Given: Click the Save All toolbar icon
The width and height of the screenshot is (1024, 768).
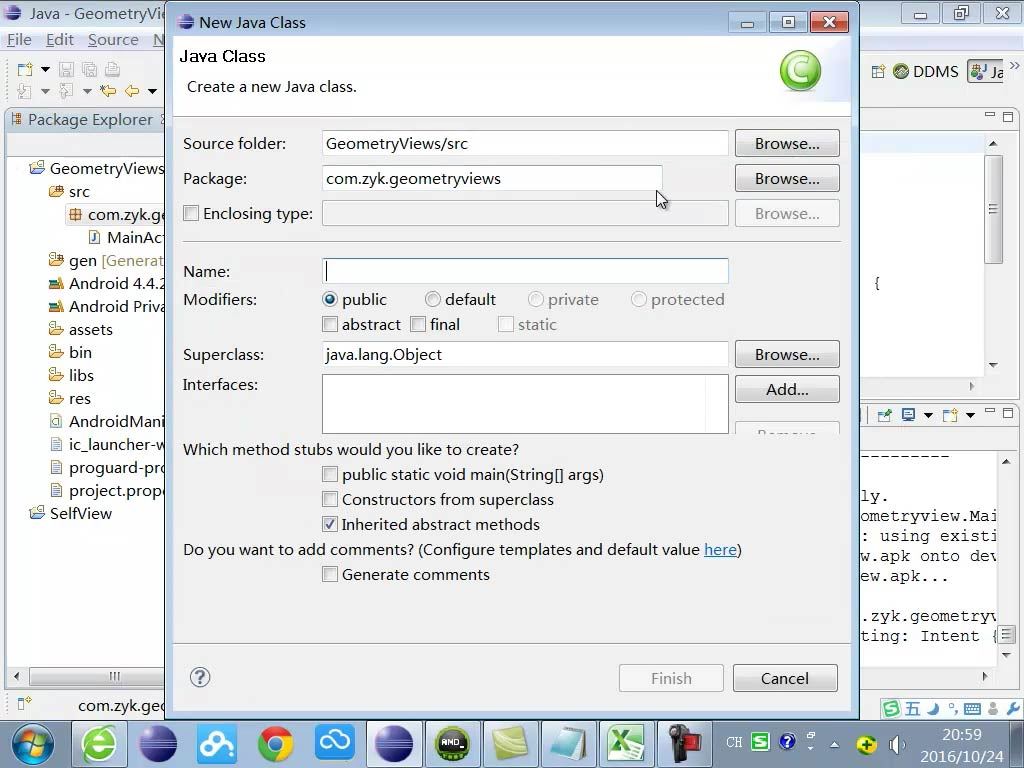Looking at the screenshot, I should (x=89, y=69).
